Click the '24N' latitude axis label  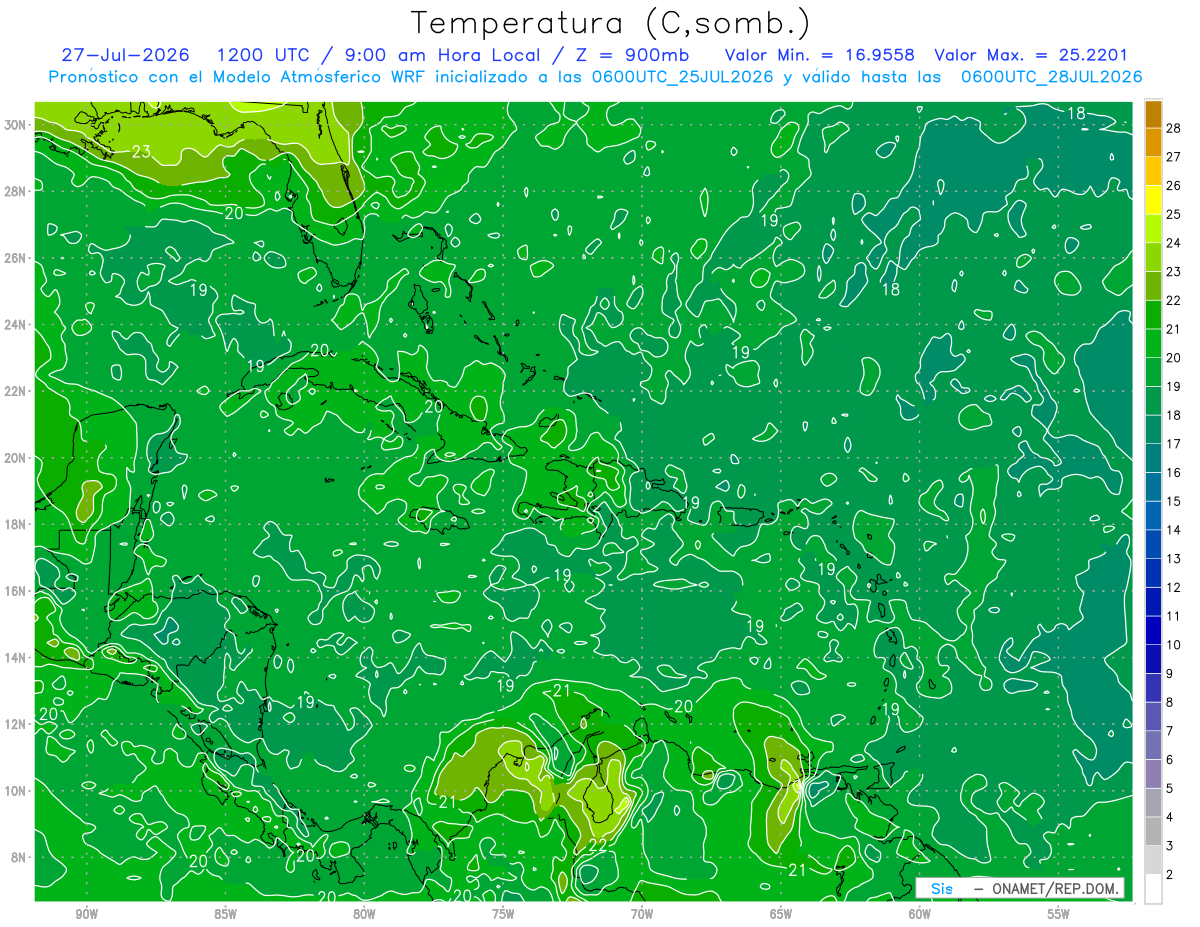click(x=17, y=325)
